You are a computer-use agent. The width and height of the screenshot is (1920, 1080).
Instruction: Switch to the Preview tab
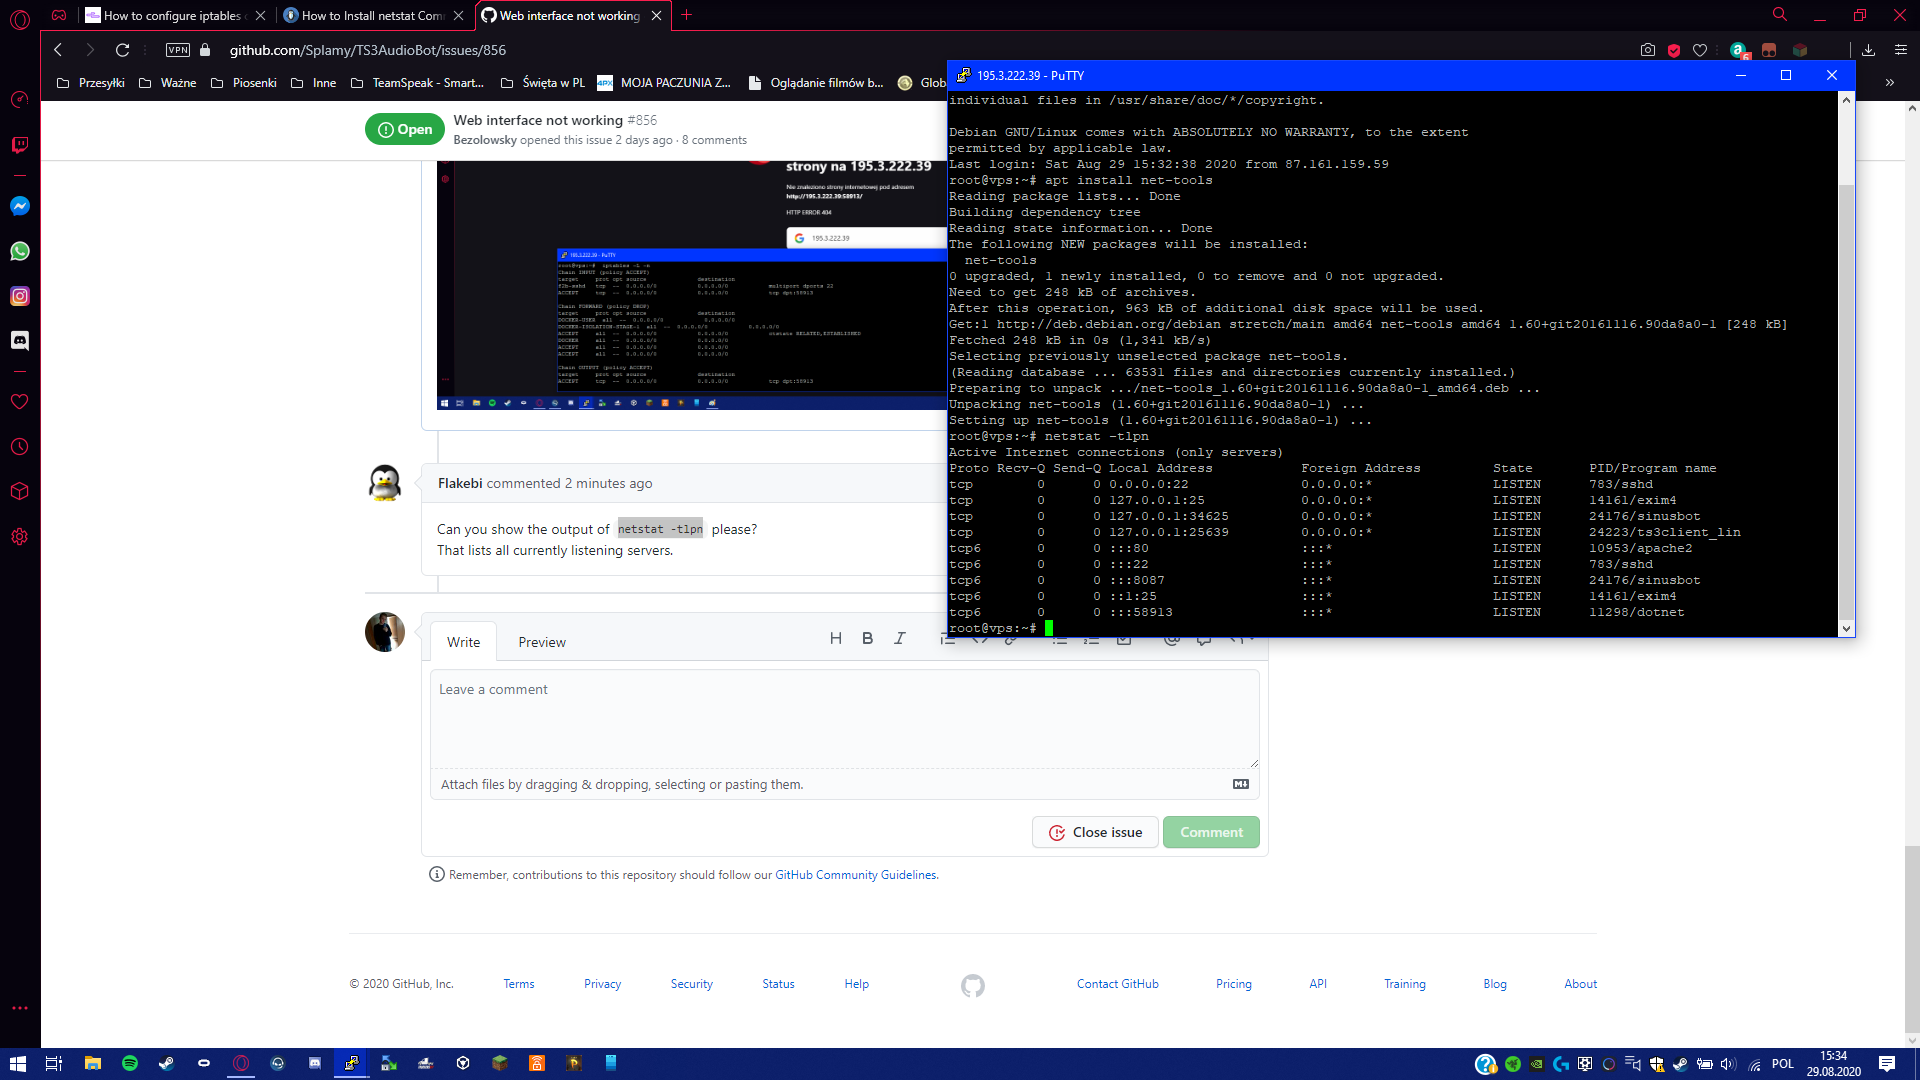(541, 642)
